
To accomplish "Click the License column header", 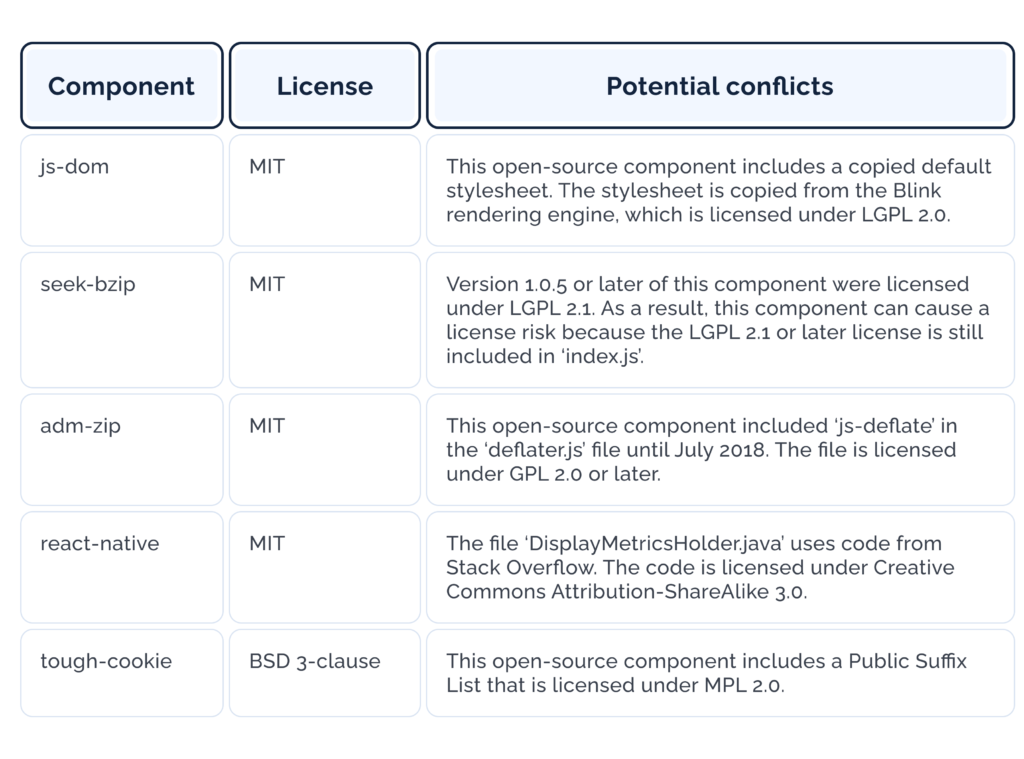I will click(x=324, y=86).
